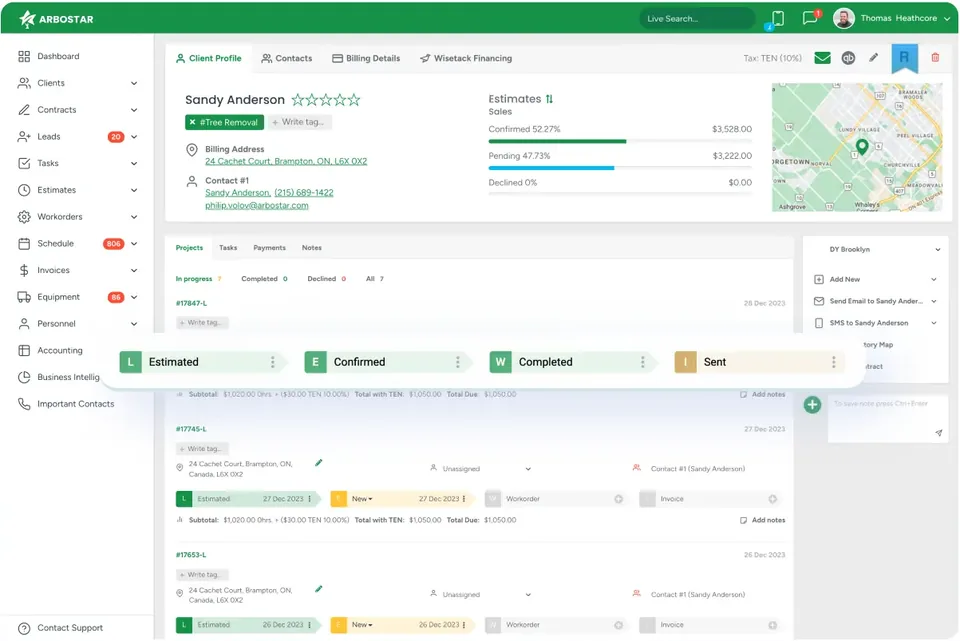Open the chat notifications icon
Image resolution: width=960 pixels, height=641 pixels.
[810, 18]
